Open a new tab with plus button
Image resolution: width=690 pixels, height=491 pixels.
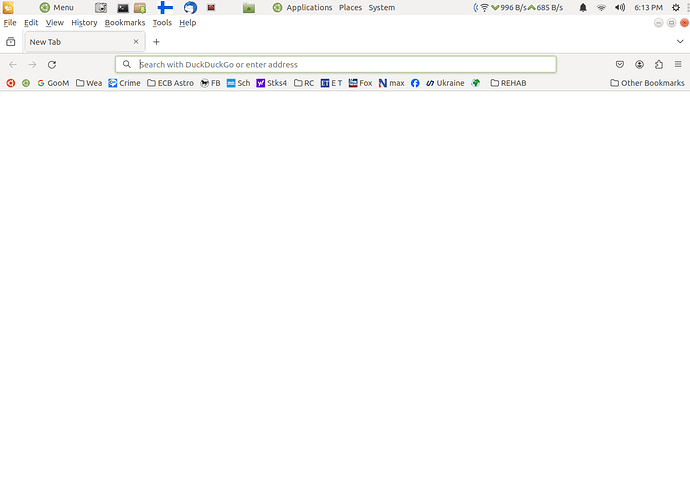point(156,42)
